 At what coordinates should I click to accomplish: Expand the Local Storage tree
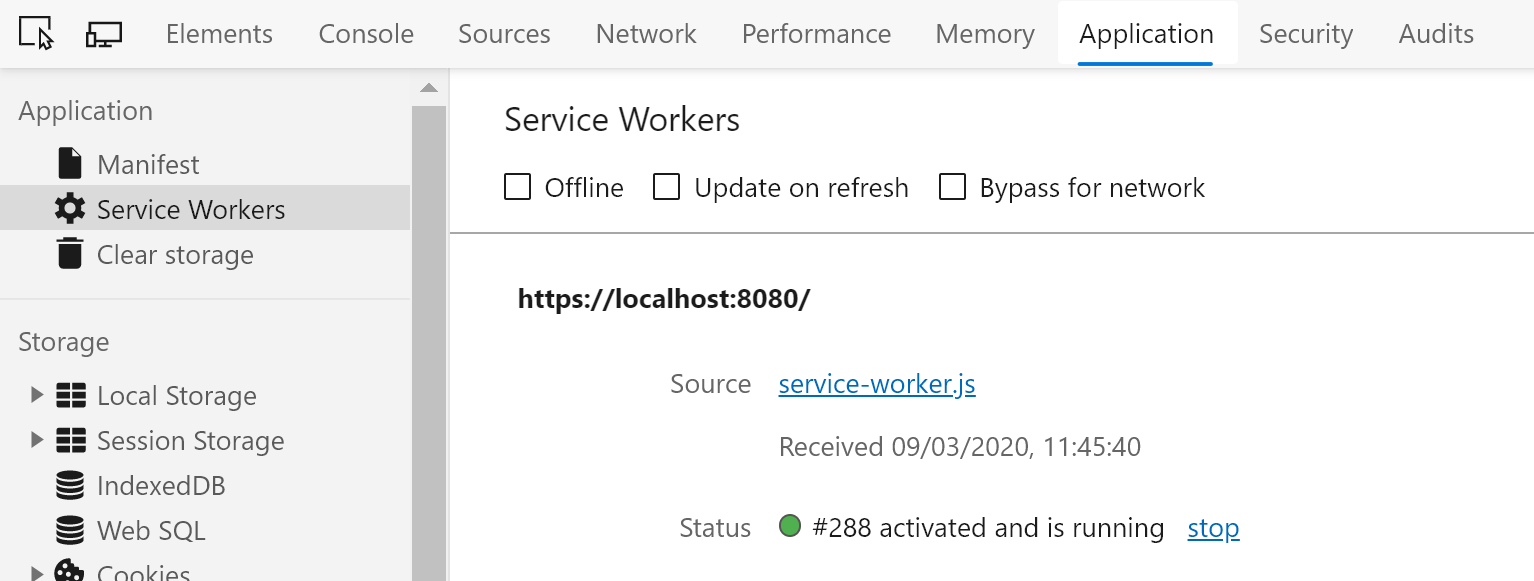36,395
